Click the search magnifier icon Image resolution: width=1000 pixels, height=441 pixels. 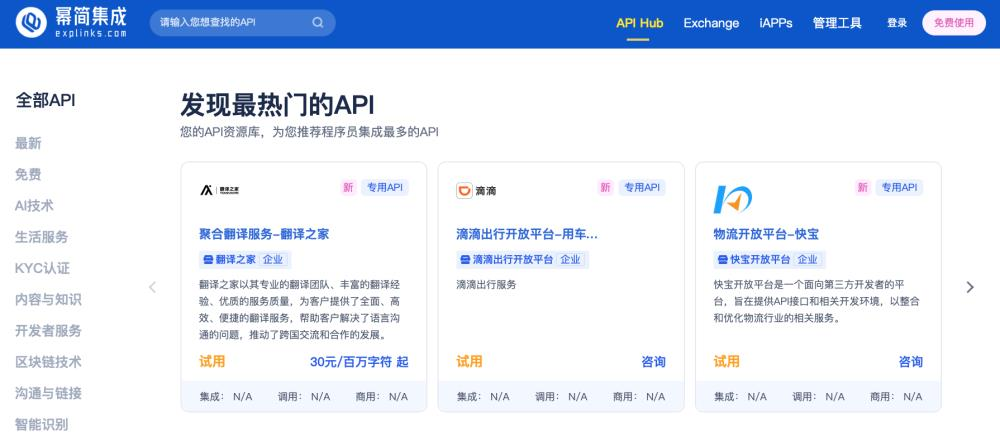pos(318,23)
